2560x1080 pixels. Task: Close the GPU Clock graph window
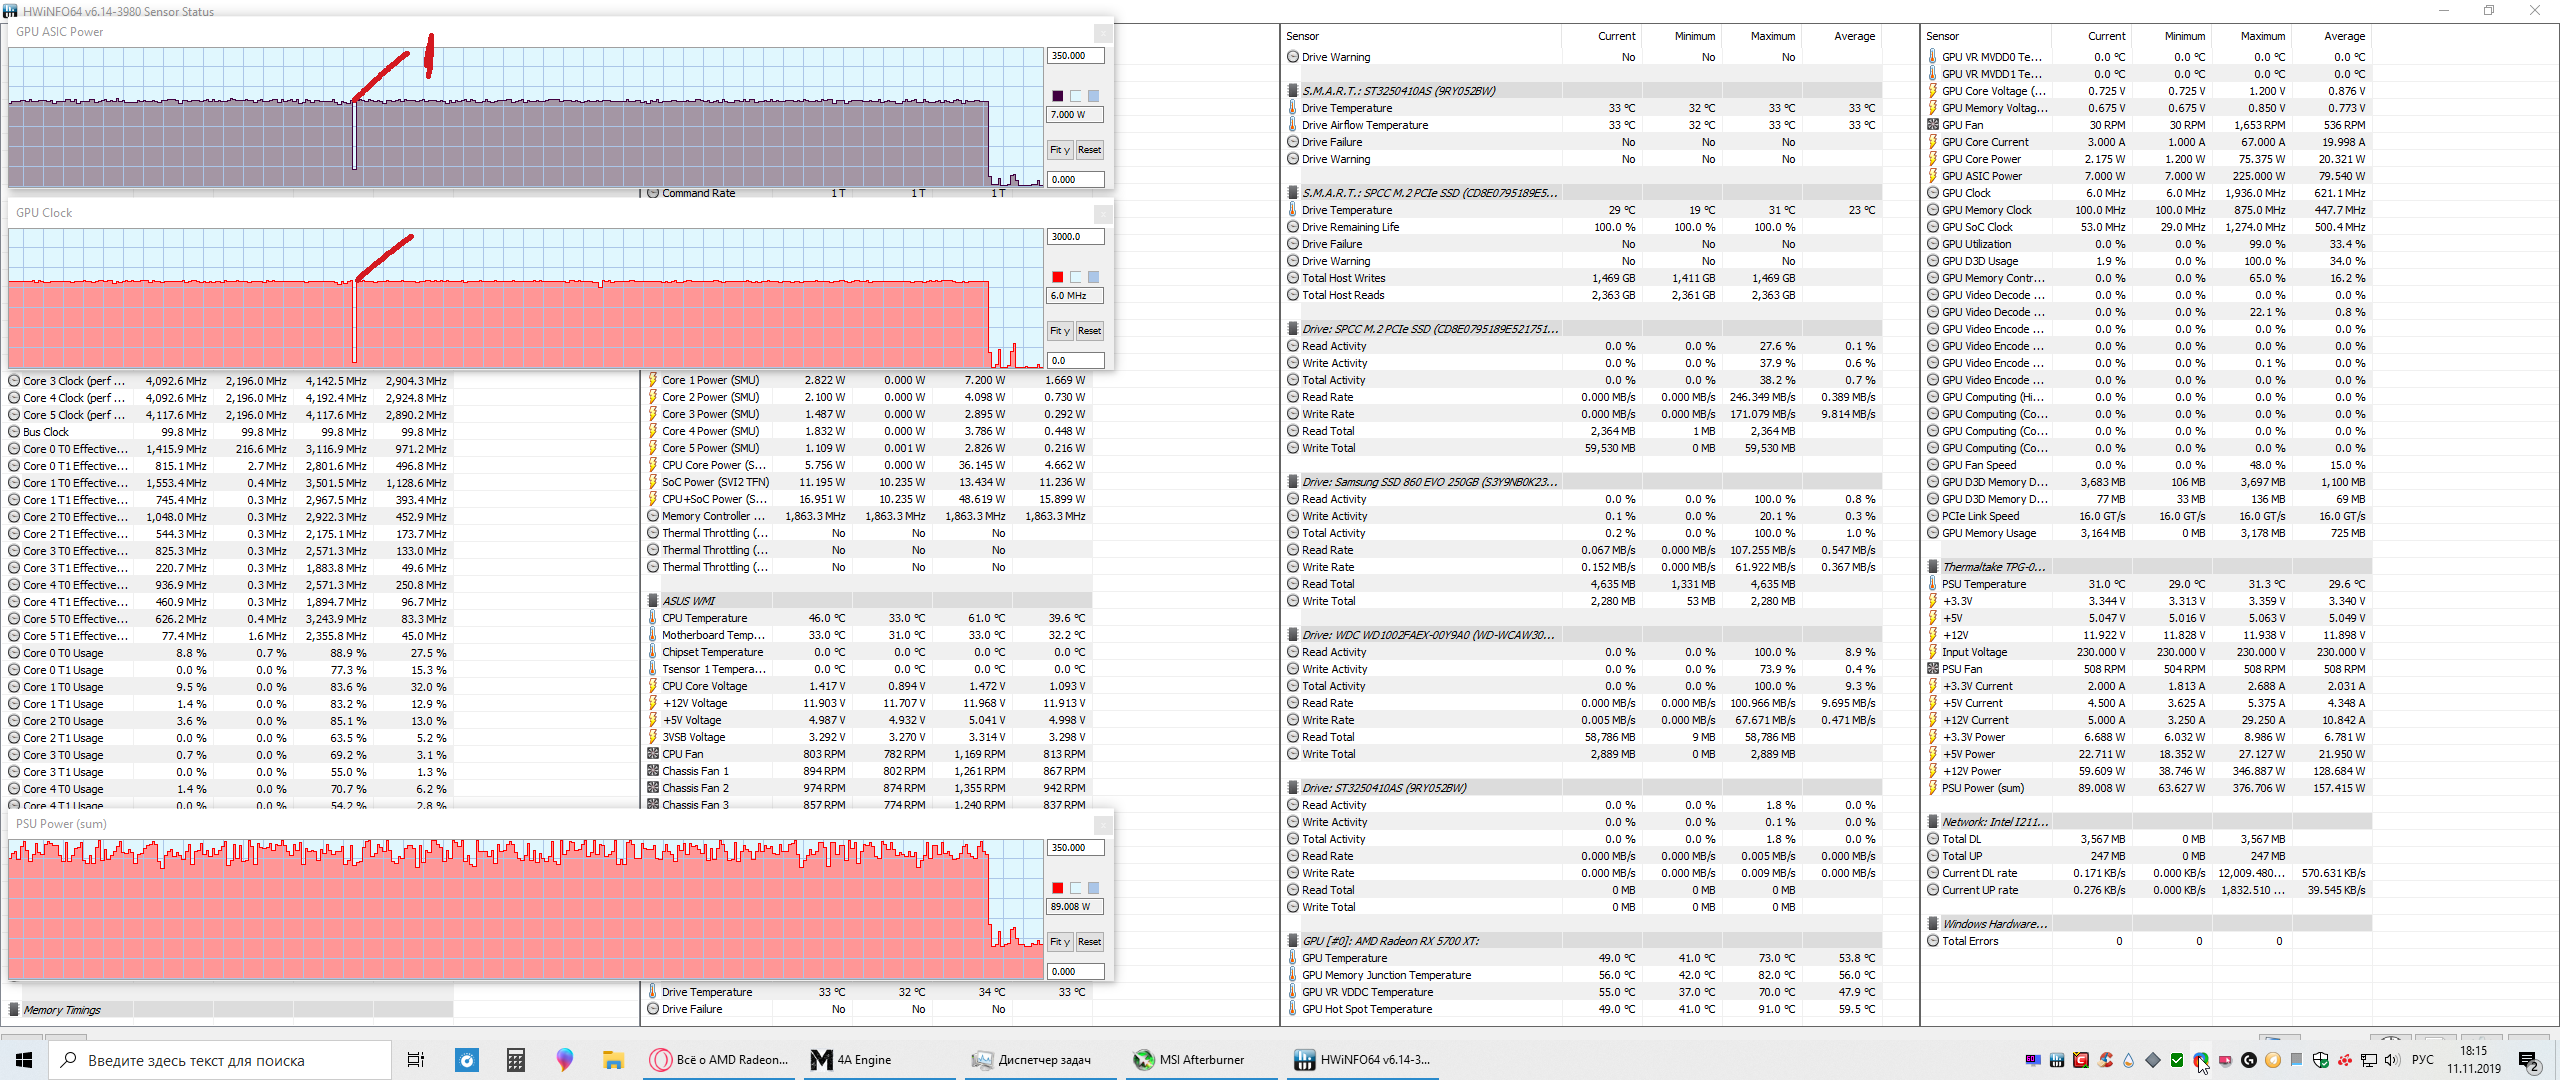pyautogui.click(x=1102, y=214)
